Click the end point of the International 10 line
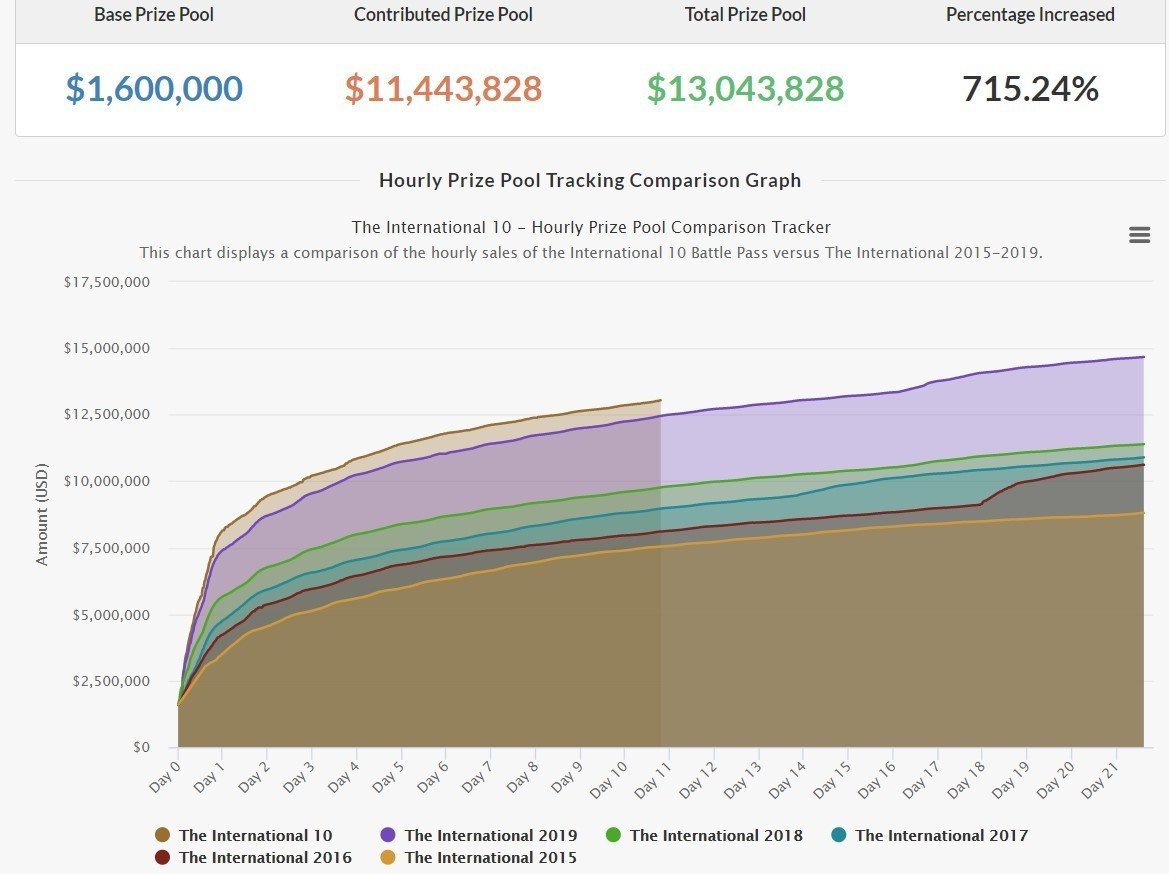1169x874 pixels. [x=661, y=400]
